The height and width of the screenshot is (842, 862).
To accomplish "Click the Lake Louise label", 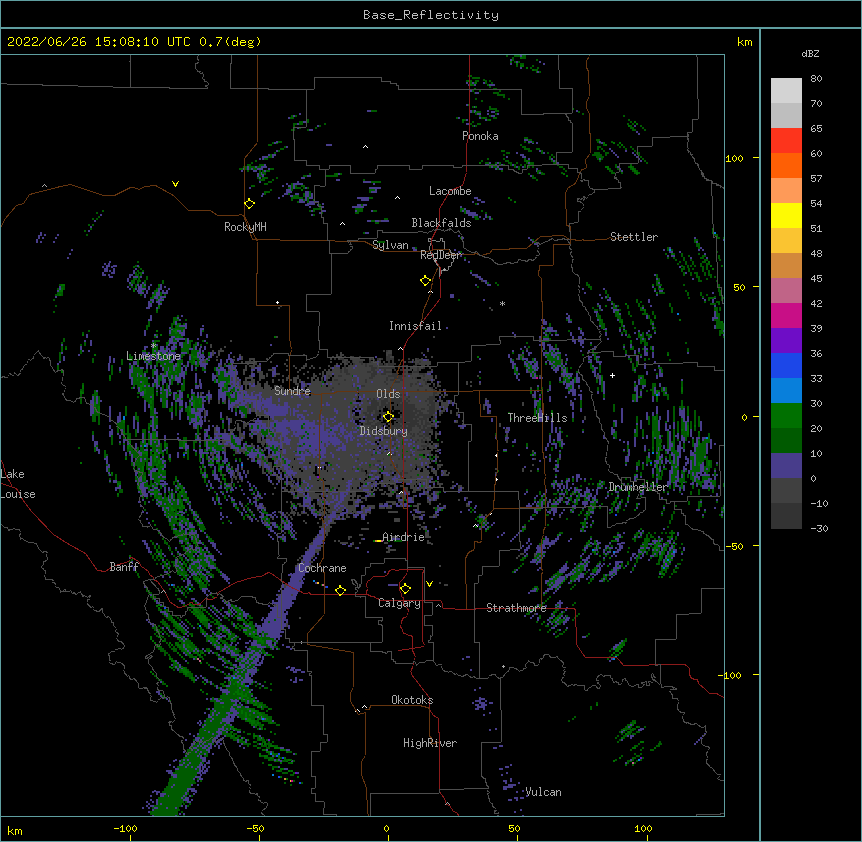I will [18, 484].
